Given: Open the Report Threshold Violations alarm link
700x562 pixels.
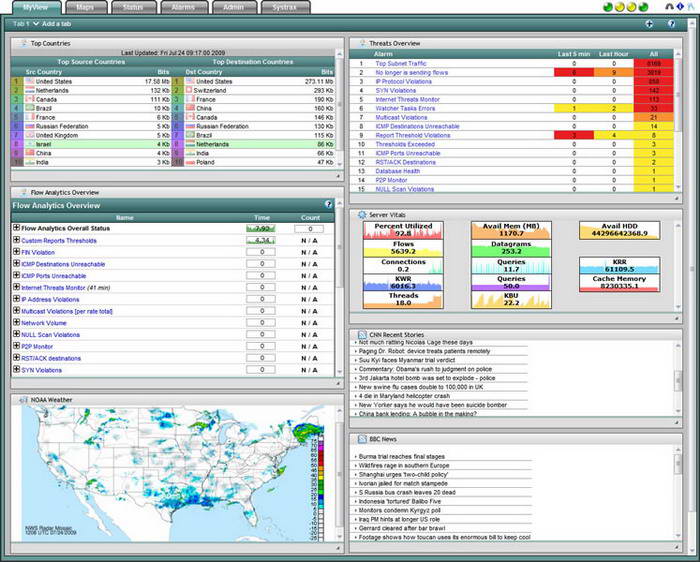Looking at the screenshot, I should tap(413, 135).
